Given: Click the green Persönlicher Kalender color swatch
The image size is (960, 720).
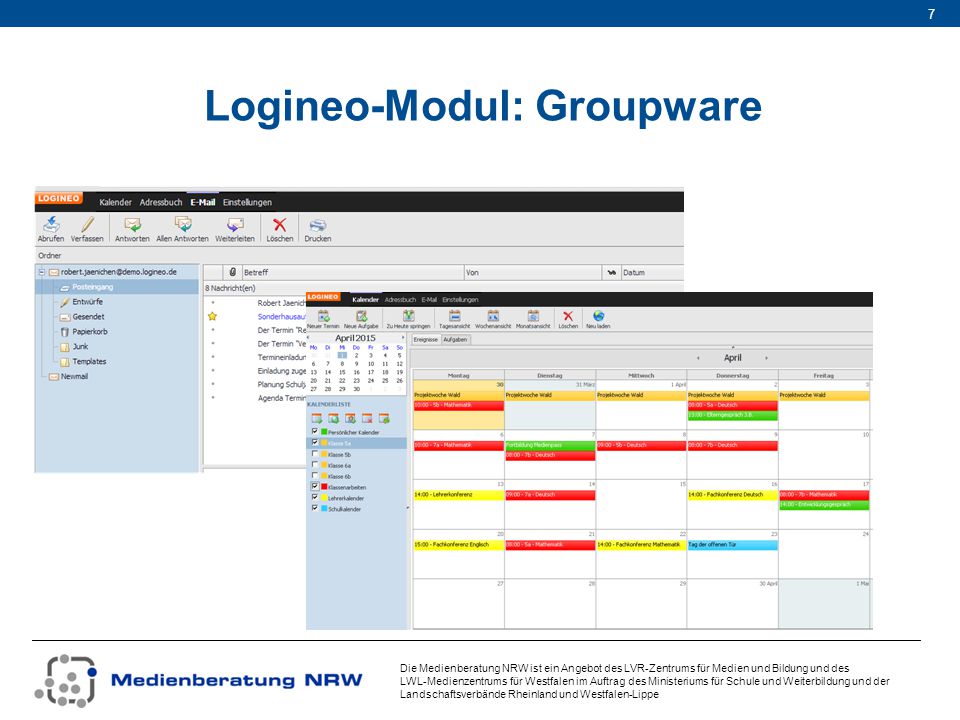Looking at the screenshot, I should (324, 432).
